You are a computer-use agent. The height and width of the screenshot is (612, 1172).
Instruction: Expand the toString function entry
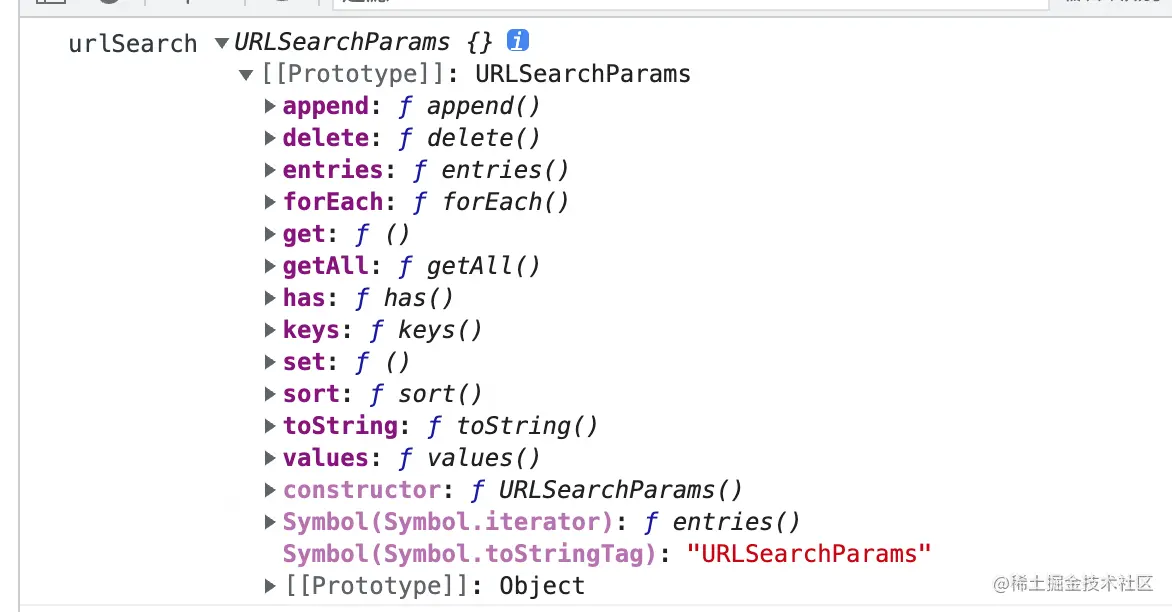coord(271,426)
